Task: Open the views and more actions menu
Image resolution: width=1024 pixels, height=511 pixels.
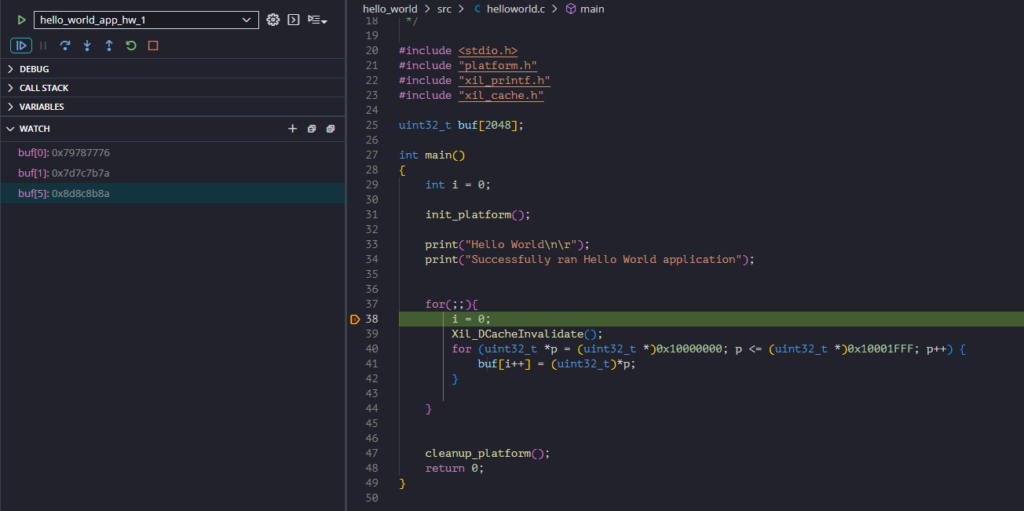Action: 317,20
